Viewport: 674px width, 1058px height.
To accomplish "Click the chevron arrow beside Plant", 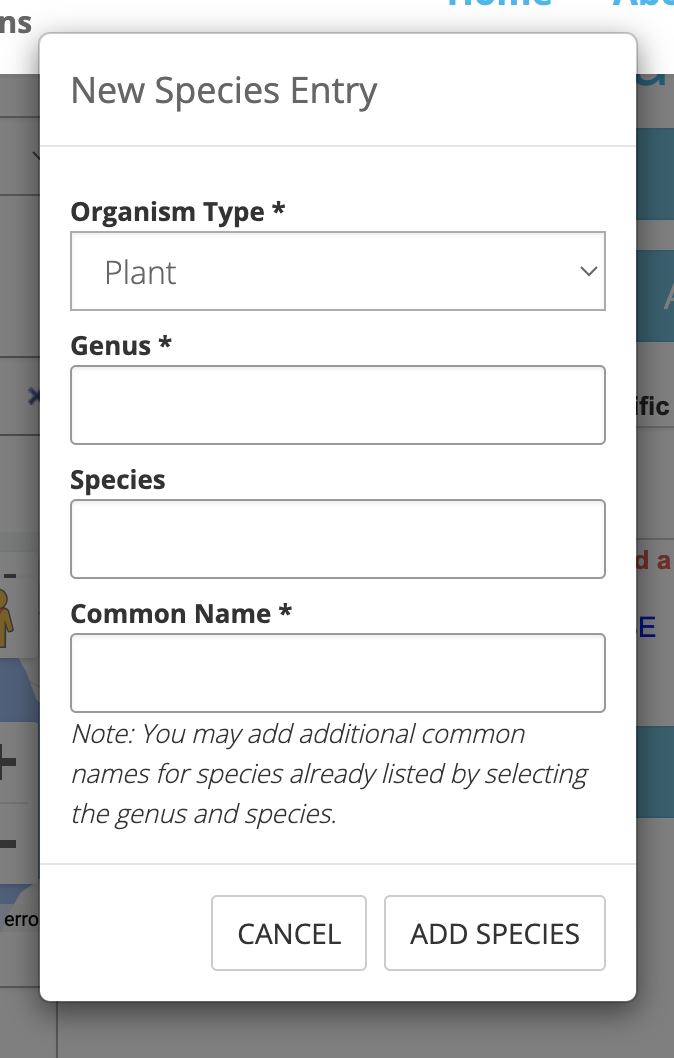I will 589,272.
